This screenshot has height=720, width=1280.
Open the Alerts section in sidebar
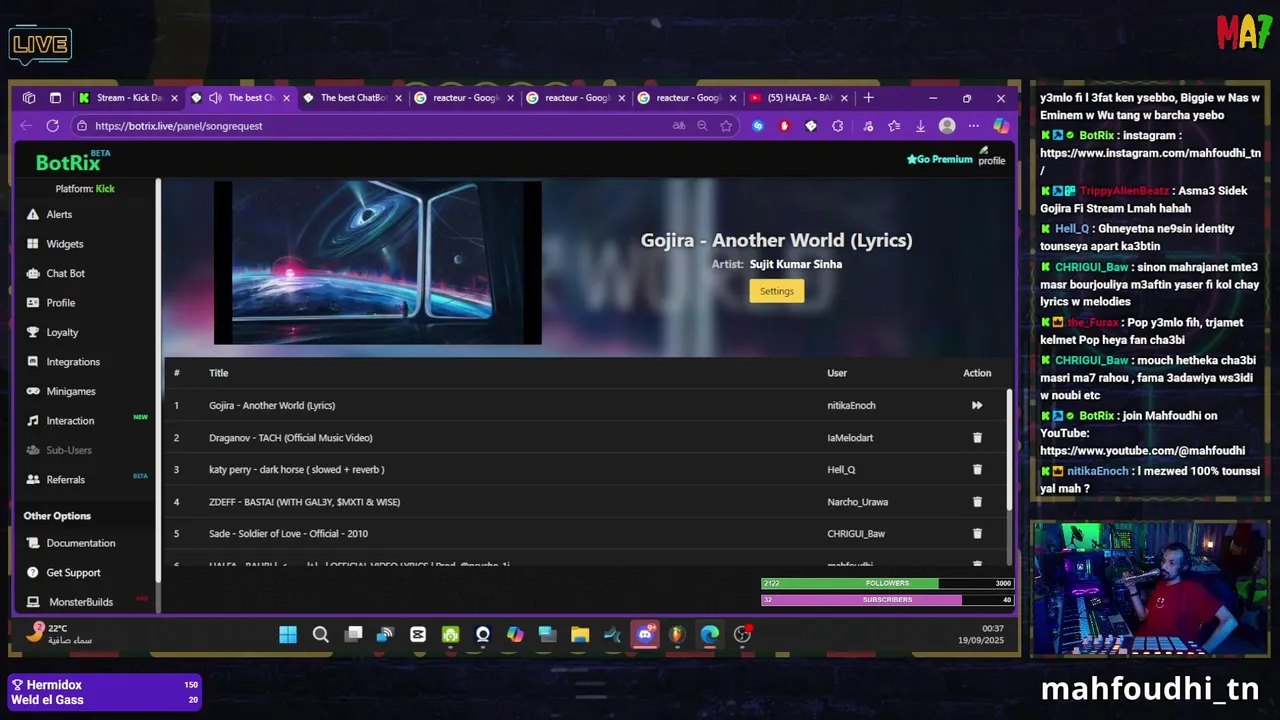[x=59, y=214]
